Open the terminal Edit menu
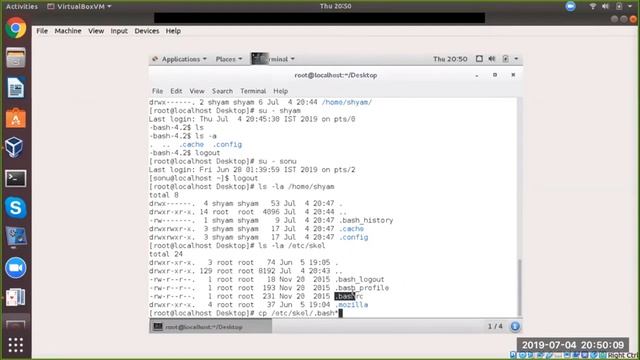640x360 pixels. [176, 91]
